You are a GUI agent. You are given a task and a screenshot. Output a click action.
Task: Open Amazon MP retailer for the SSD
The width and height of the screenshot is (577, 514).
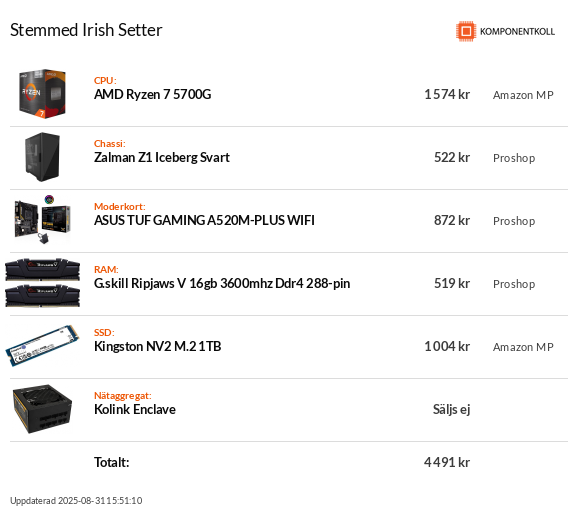click(523, 347)
